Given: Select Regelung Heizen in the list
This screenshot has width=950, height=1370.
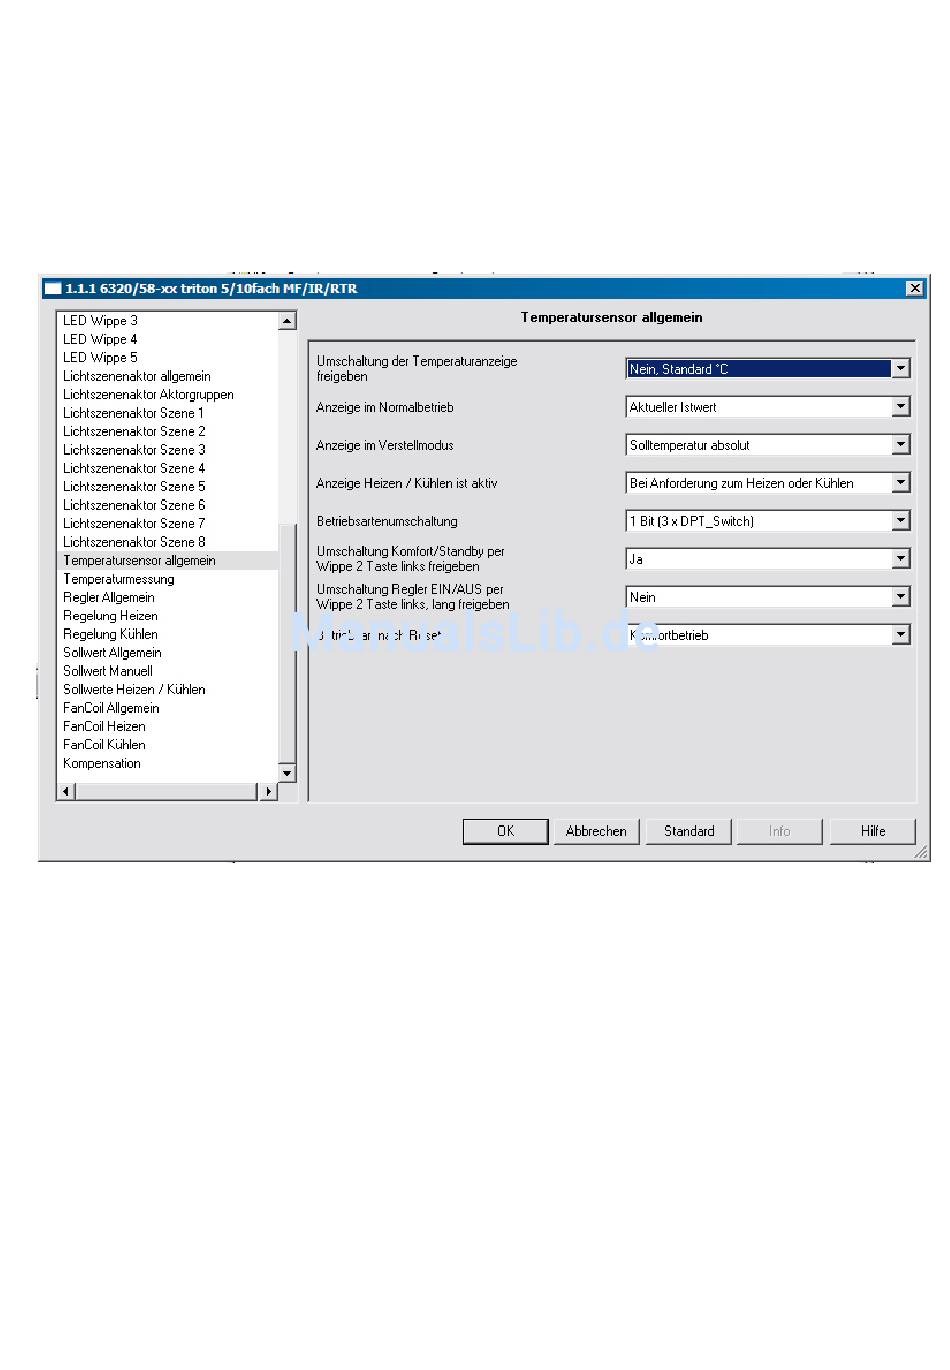Looking at the screenshot, I should pyautogui.click(x=110, y=616).
